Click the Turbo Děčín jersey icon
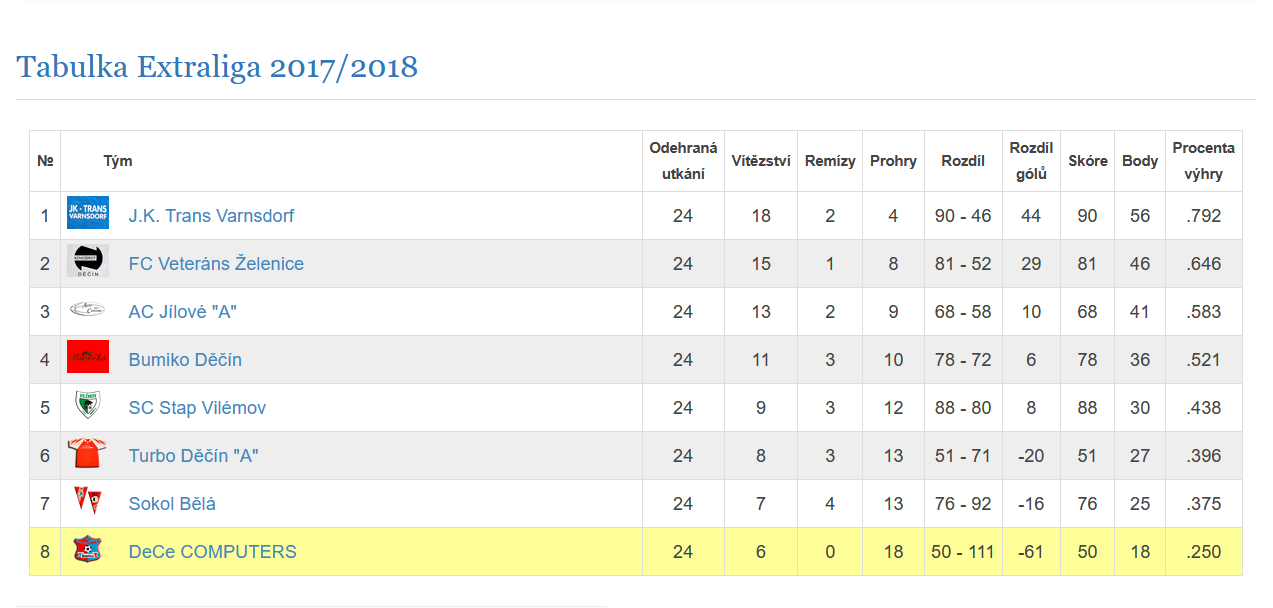 coord(88,453)
